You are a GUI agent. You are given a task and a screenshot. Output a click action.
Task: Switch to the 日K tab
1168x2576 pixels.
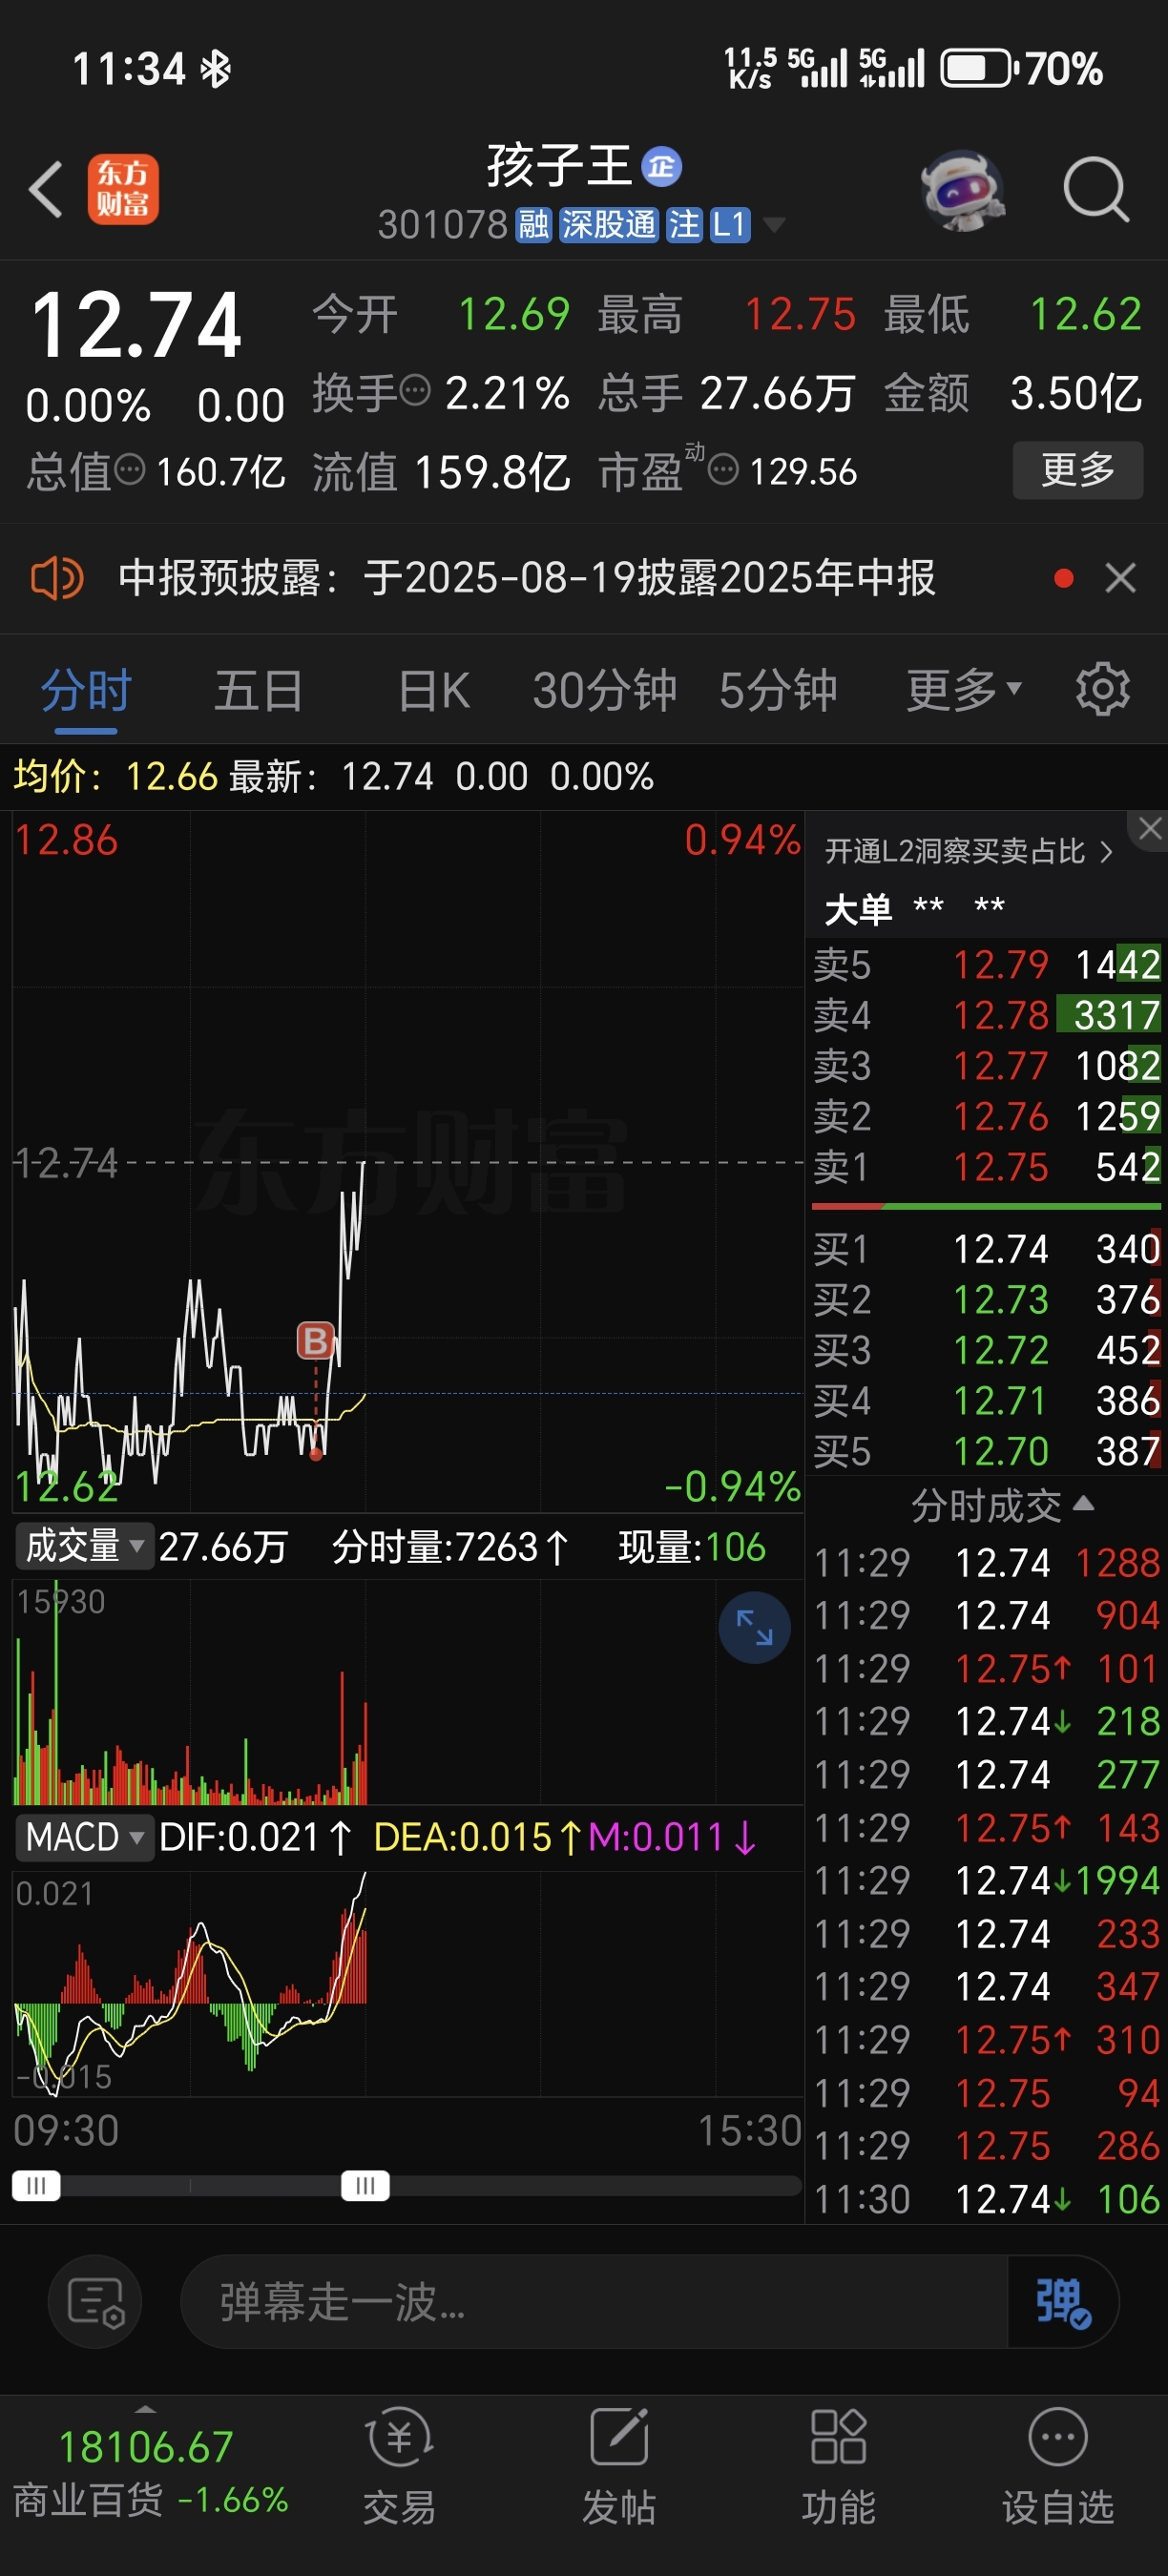433,691
